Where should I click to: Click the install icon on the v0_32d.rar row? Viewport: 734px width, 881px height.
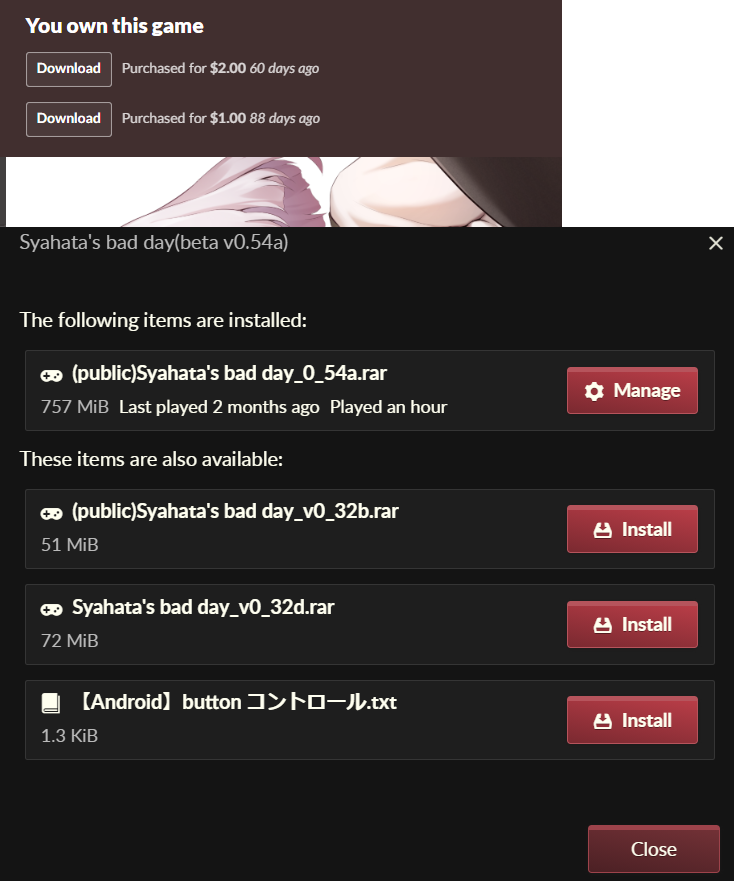tap(602, 625)
